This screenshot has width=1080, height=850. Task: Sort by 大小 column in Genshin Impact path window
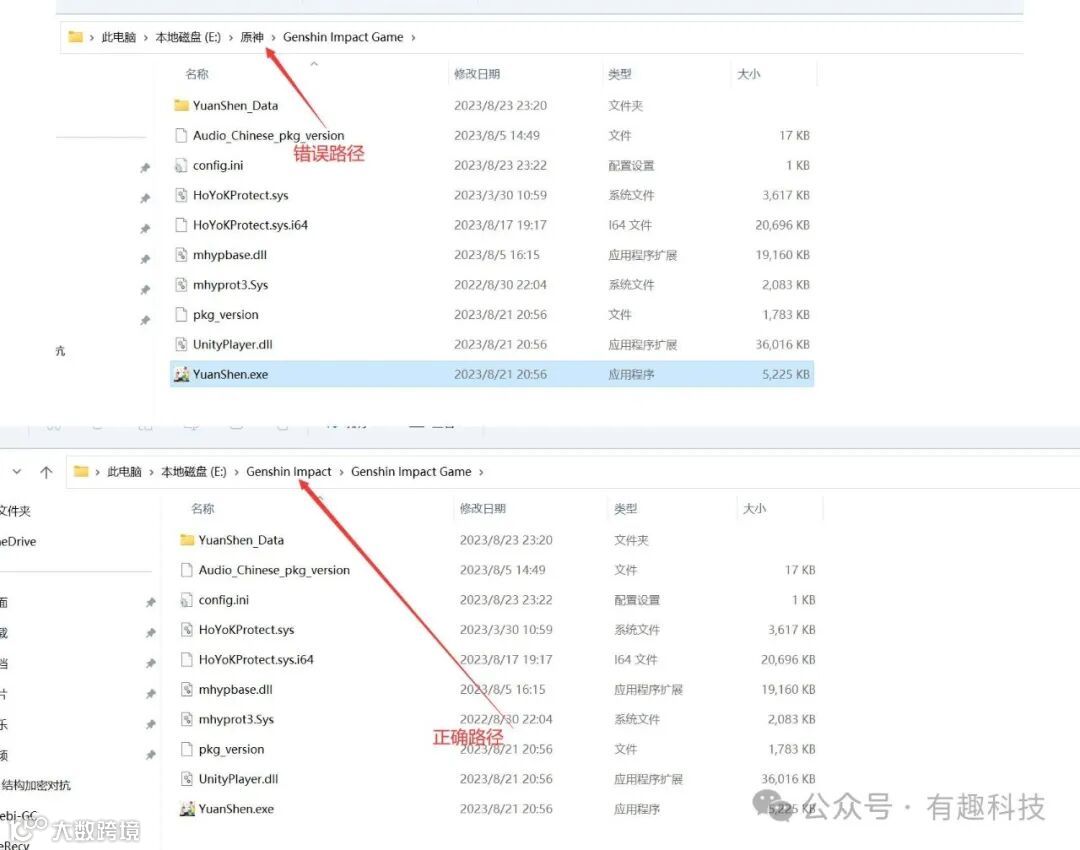754,508
